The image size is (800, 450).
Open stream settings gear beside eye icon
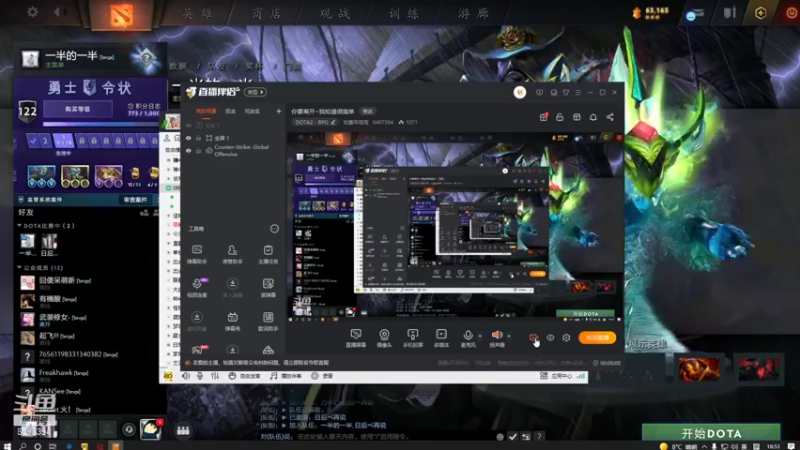(x=566, y=338)
